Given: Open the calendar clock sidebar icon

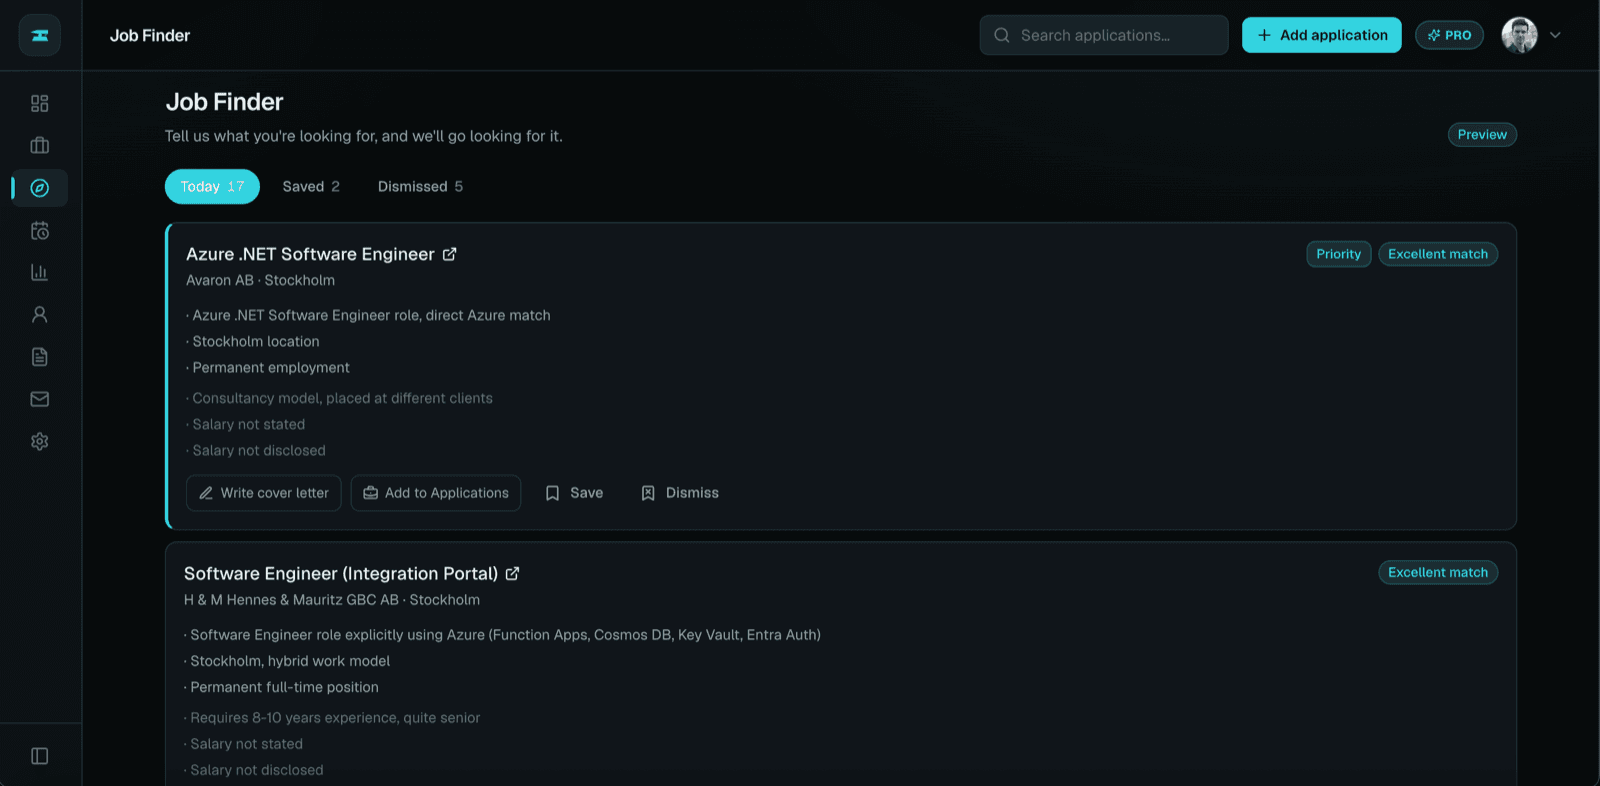Looking at the screenshot, I should click(x=40, y=230).
